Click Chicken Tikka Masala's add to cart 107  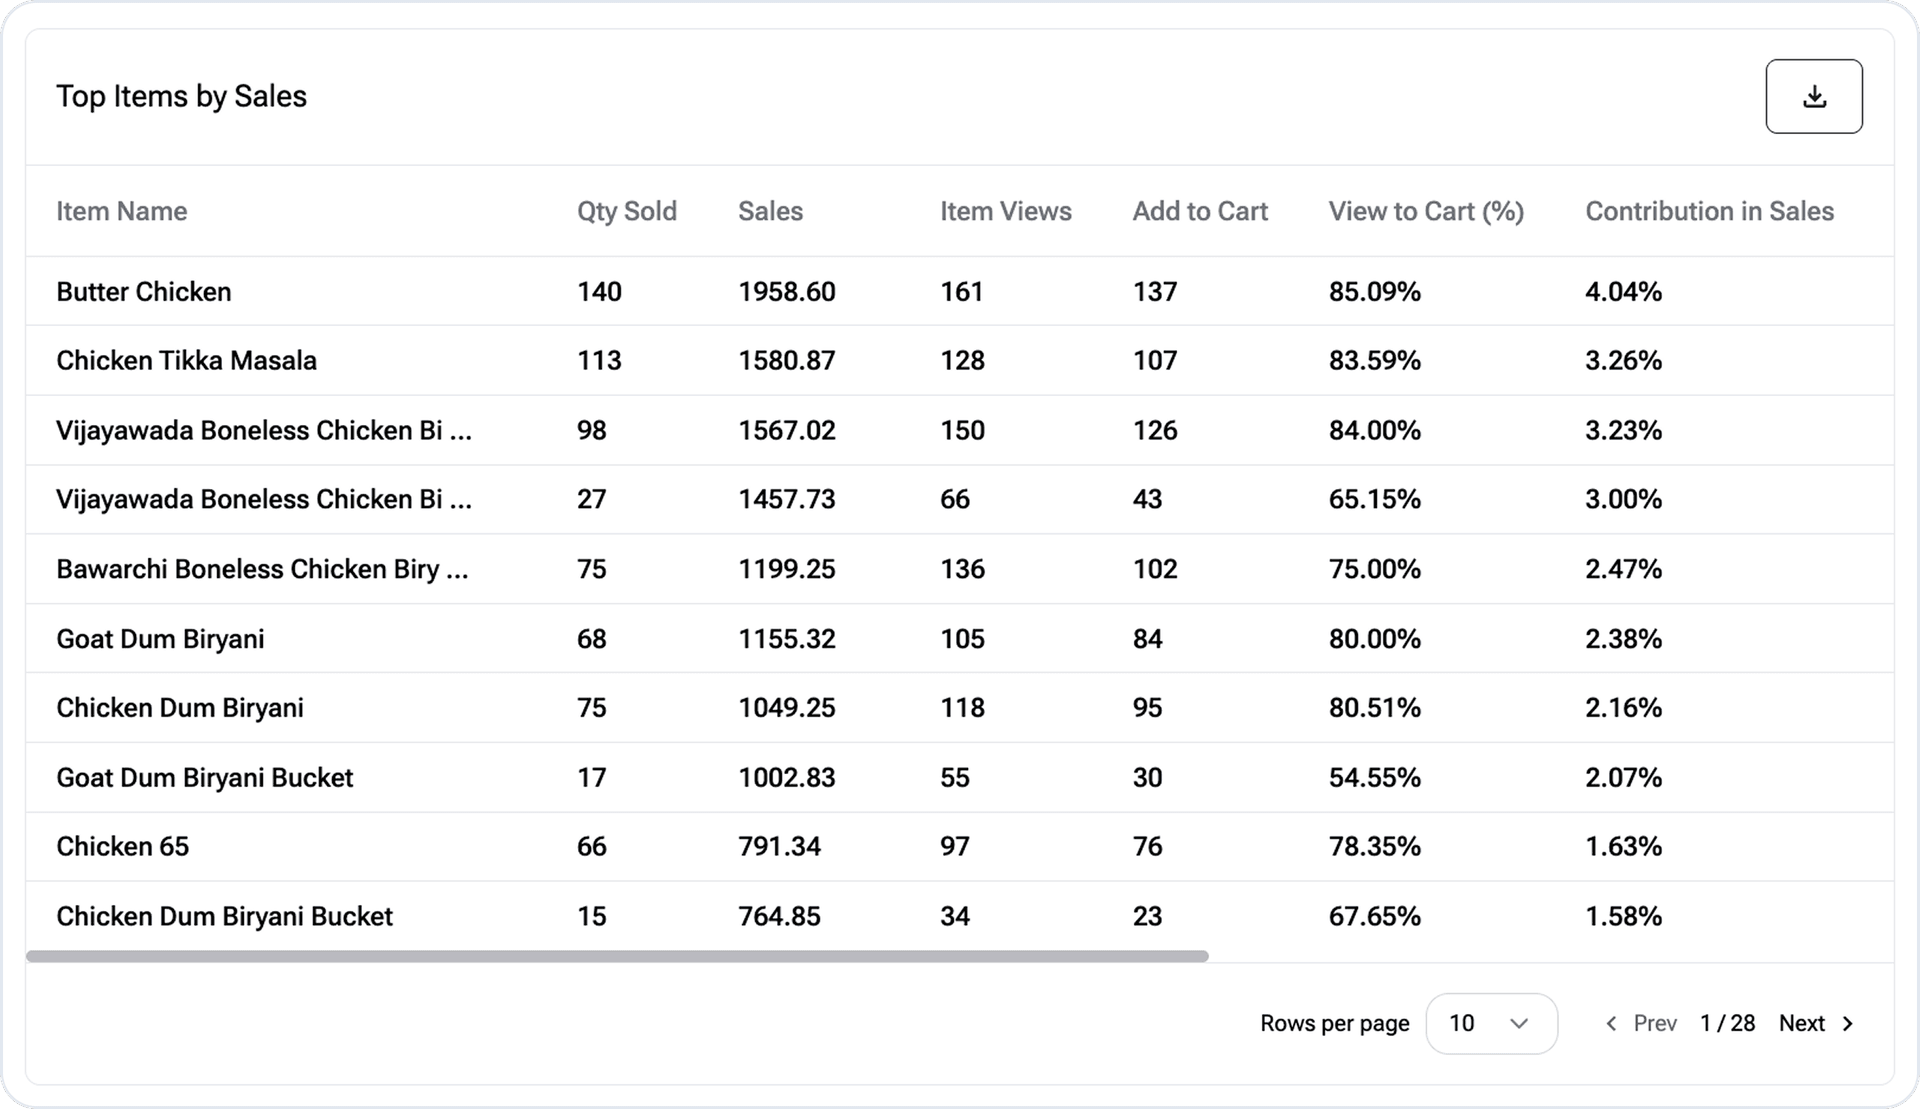click(x=1155, y=360)
